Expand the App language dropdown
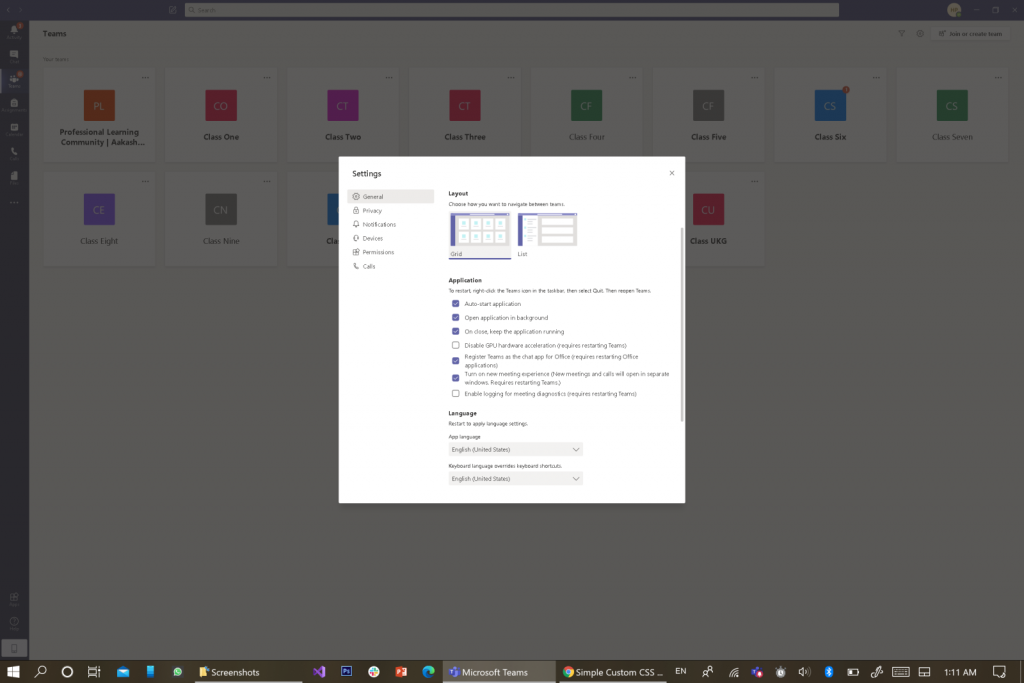The image size is (1024, 683). [515, 450]
